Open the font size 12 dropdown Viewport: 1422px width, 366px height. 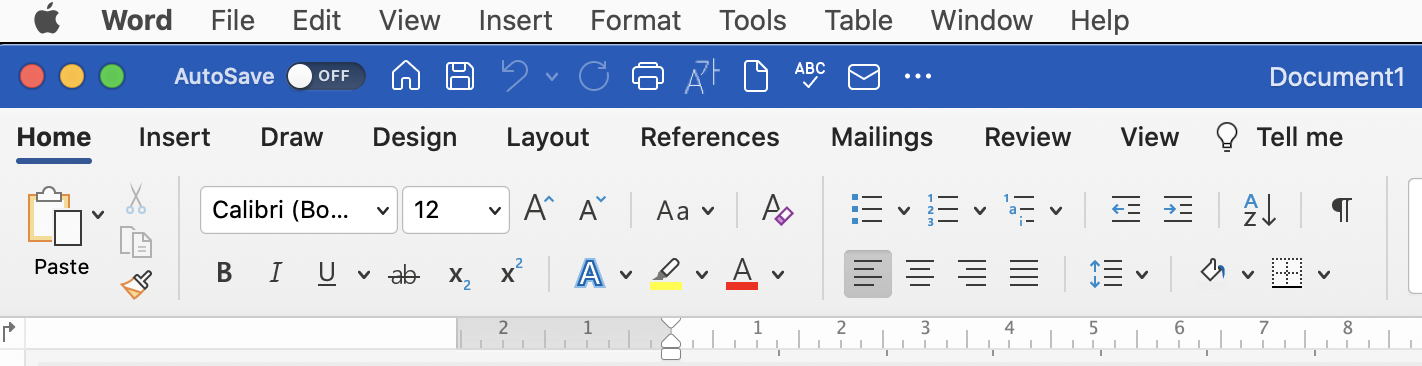click(456, 210)
